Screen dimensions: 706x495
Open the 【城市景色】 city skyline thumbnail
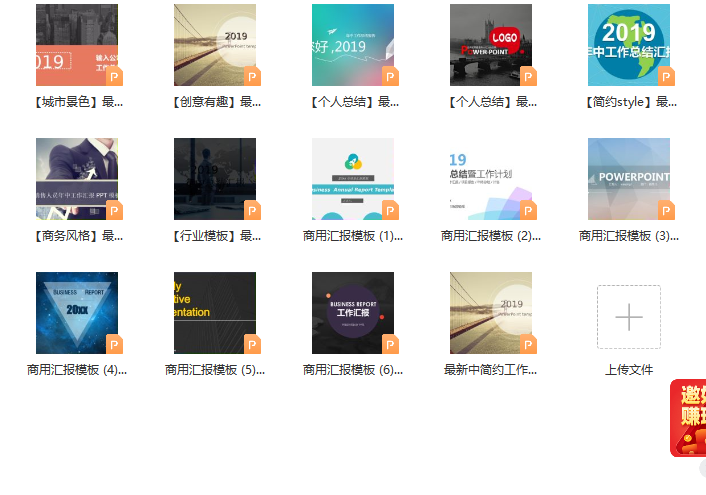point(77,45)
